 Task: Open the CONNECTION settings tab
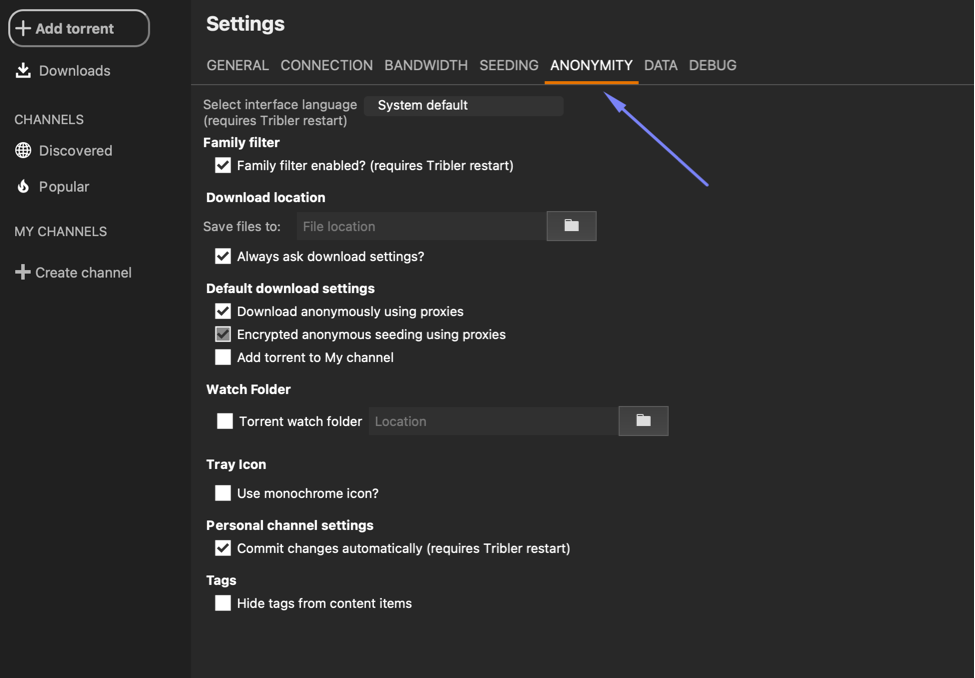[326, 65]
